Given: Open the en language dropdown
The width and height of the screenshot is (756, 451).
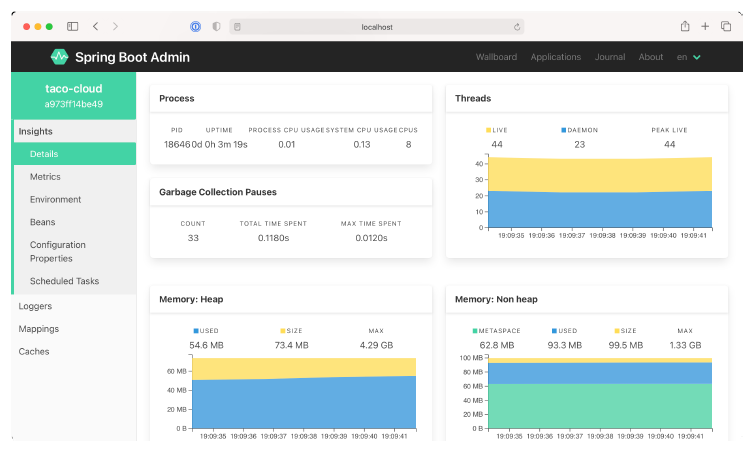Looking at the screenshot, I should 688,57.
